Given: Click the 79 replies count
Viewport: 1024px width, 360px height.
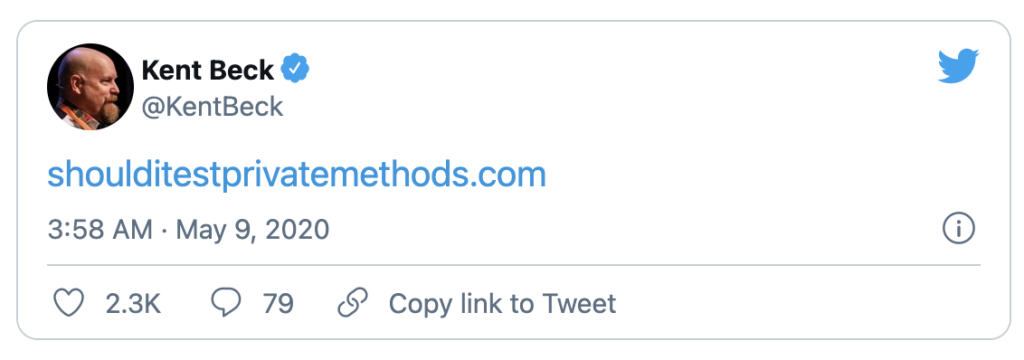Looking at the screenshot, I should [278, 304].
